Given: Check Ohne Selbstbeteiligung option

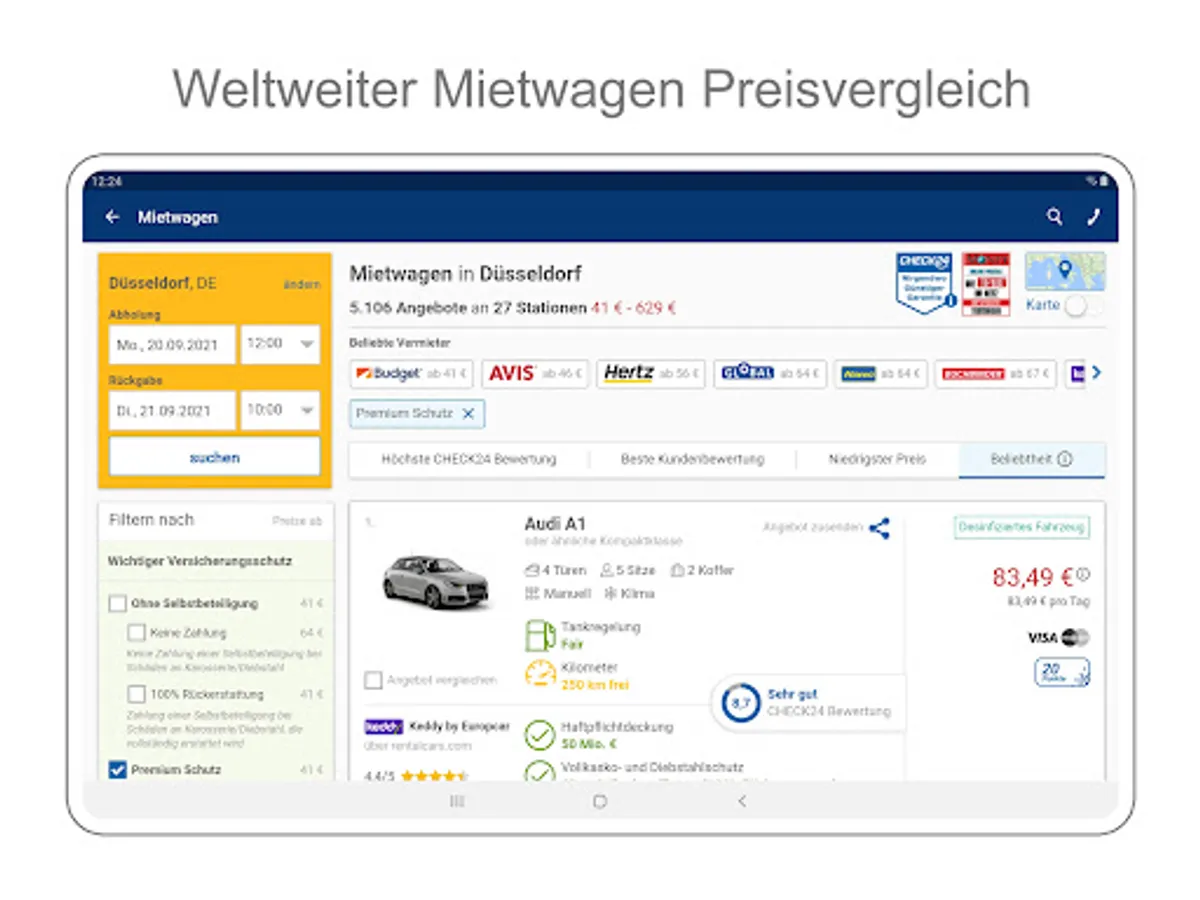Looking at the screenshot, I should [118, 604].
